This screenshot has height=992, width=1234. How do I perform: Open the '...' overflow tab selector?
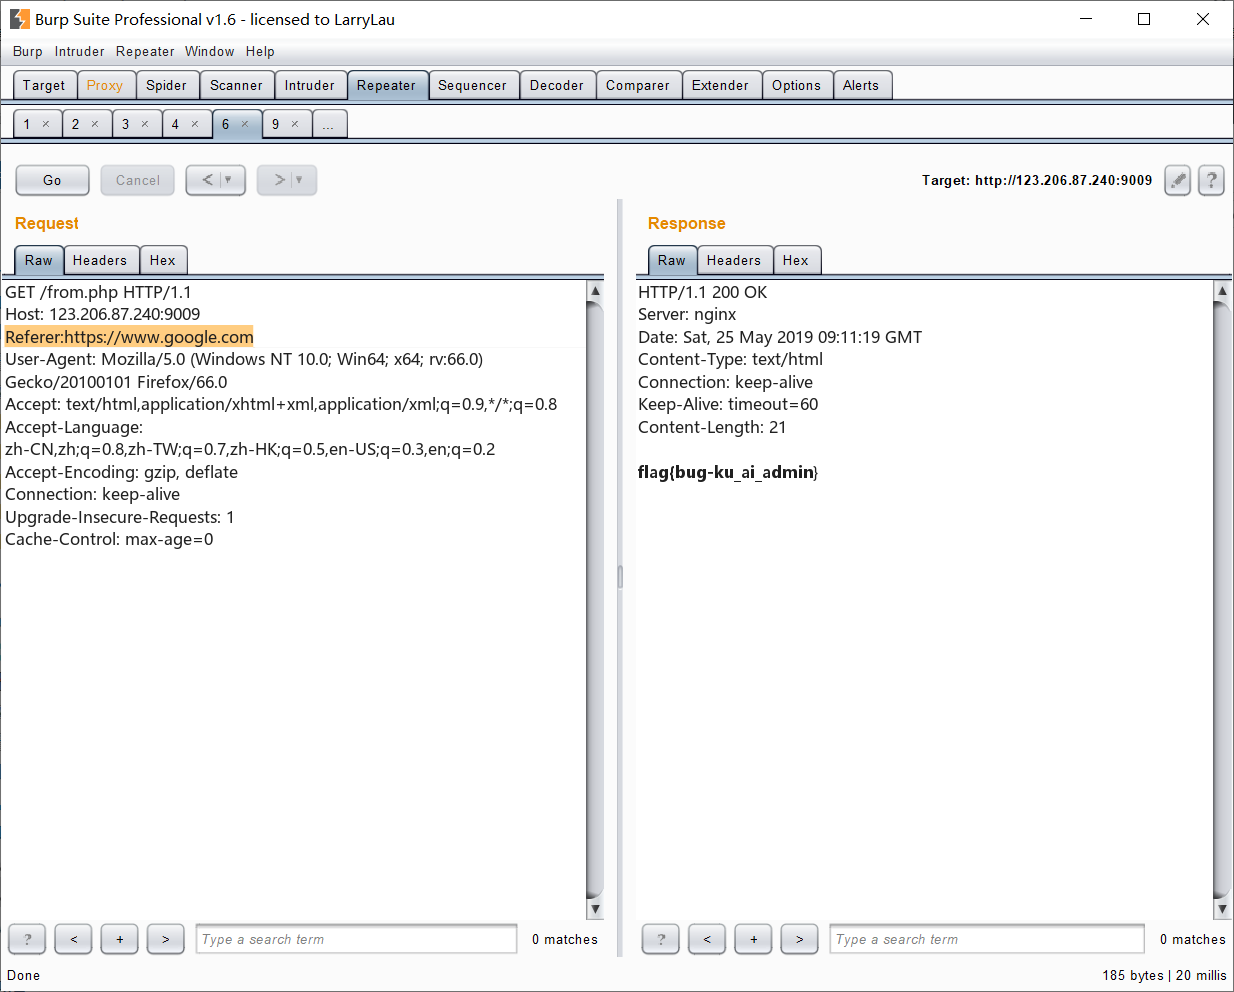click(x=329, y=123)
